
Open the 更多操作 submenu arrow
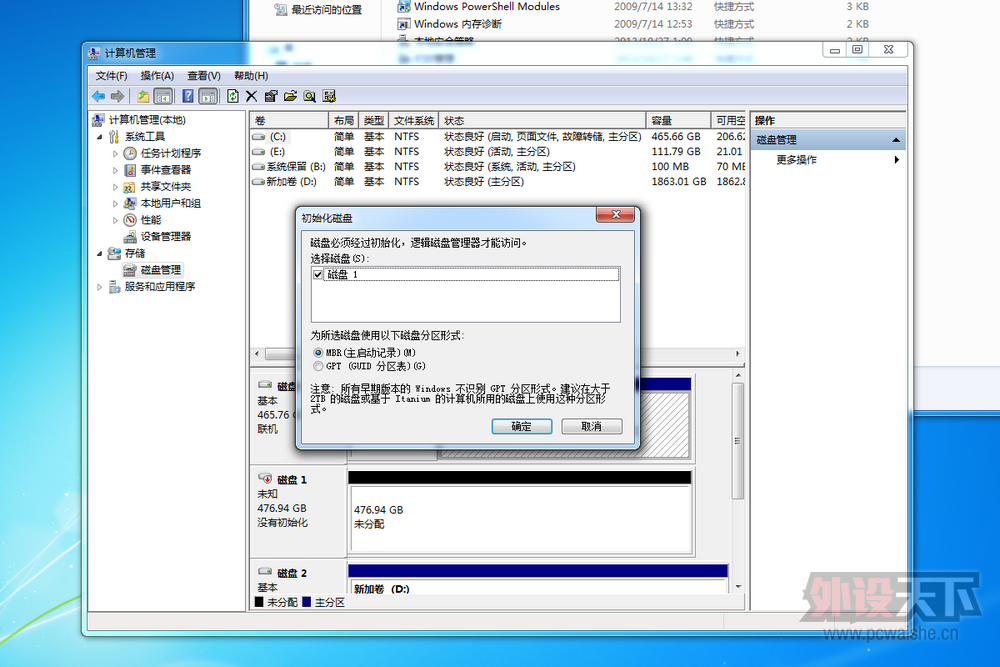point(897,159)
